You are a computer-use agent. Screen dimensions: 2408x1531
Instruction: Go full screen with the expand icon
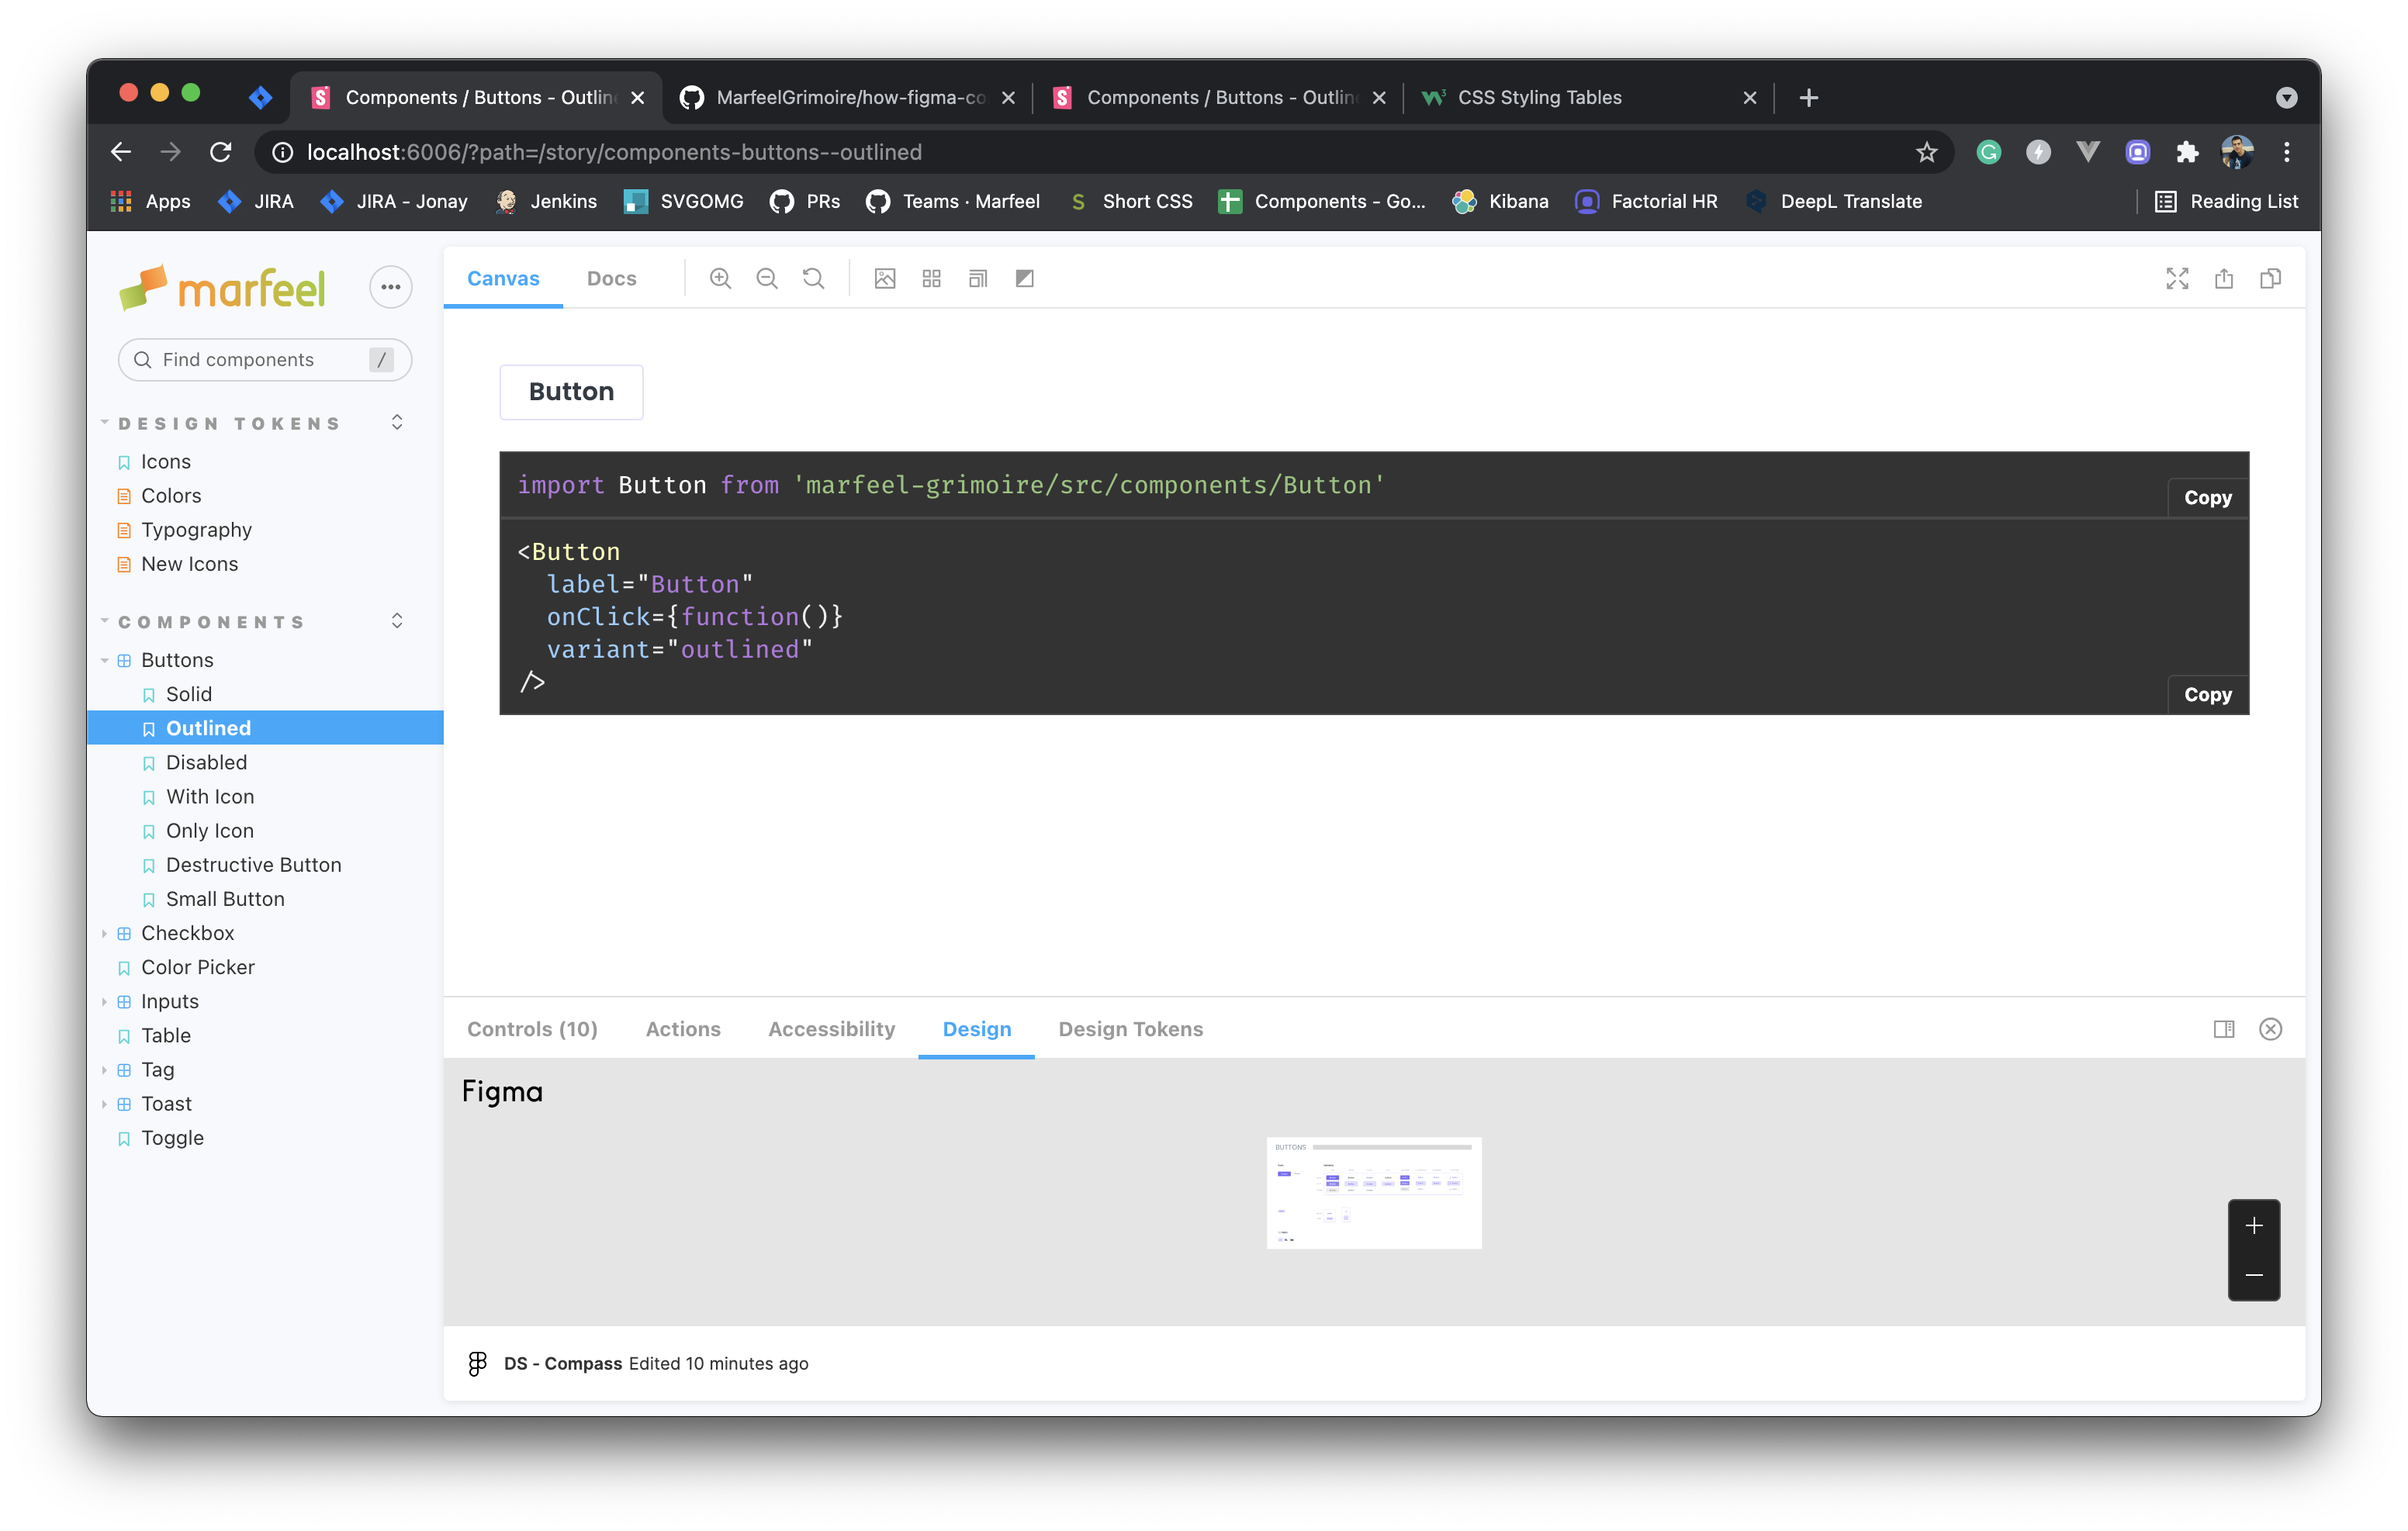pyautogui.click(x=2177, y=279)
